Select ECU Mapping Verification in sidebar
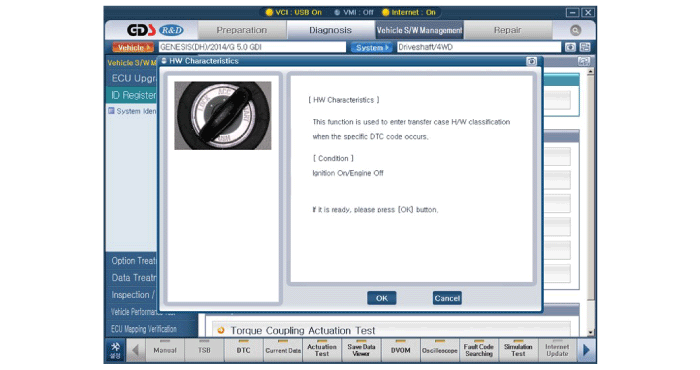700x370 pixels. (x=144, y=329)
